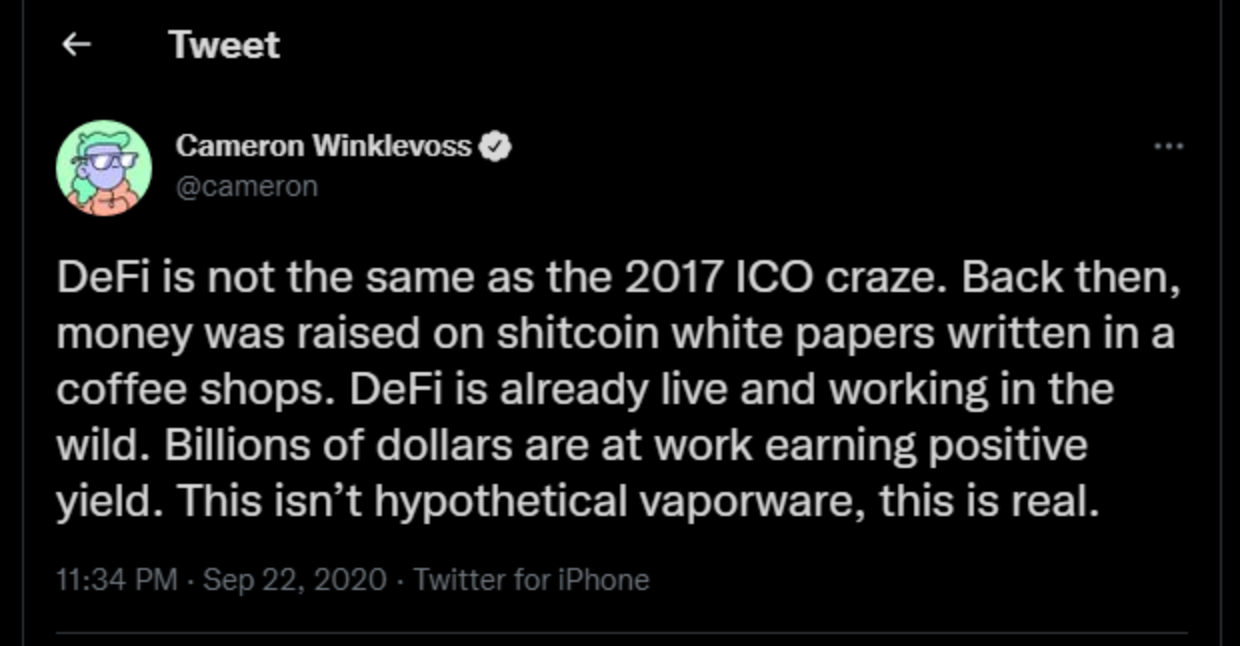The width and height of the screenshot is (1240, 646).
Task: Click the tweet line starting "money was raised"
Action: click(614, 334)
